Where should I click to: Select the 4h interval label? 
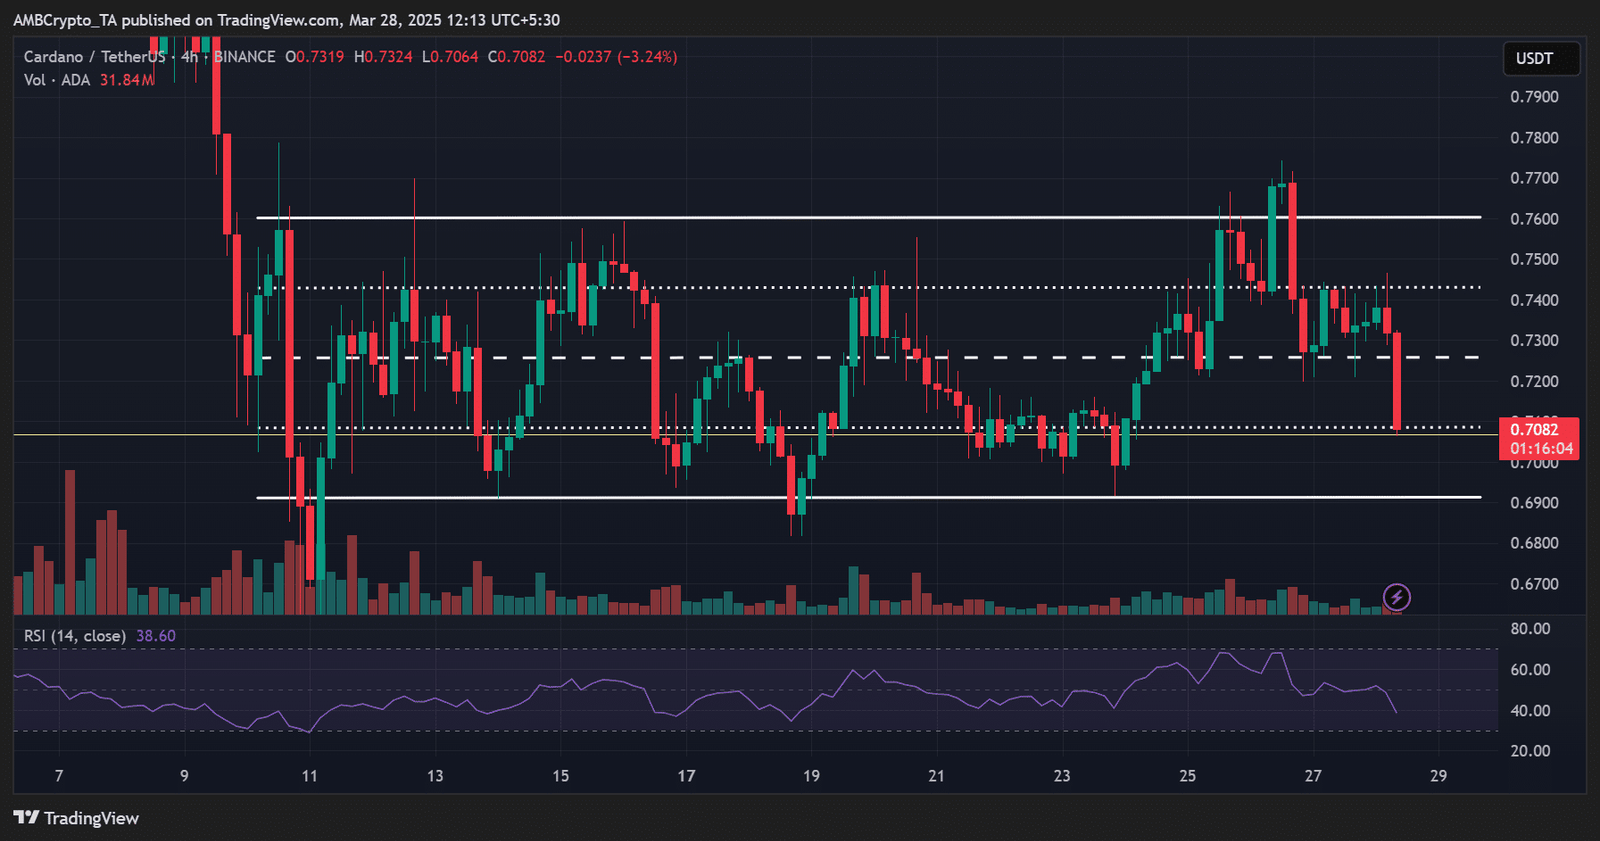tap(189, 57)
